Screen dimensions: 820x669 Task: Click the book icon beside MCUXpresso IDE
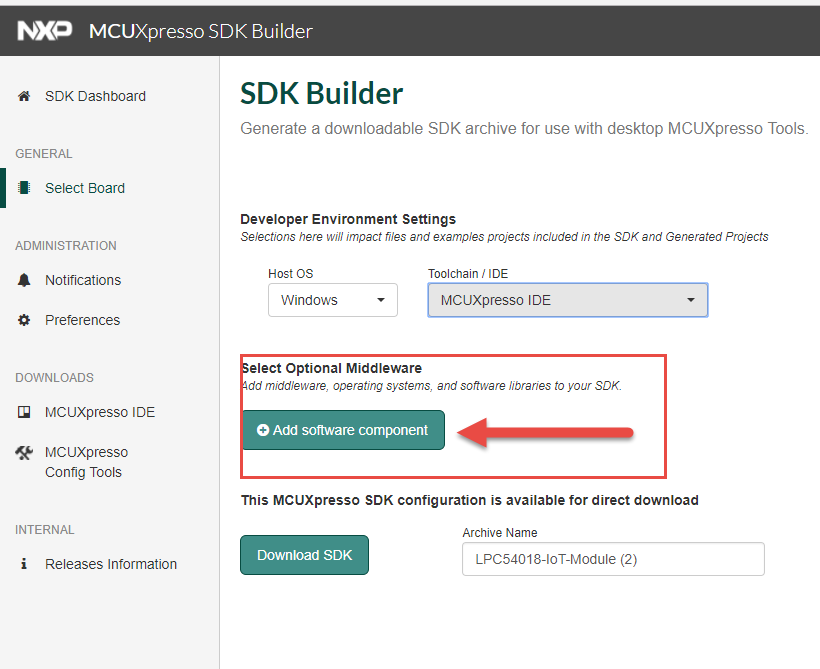[x=24, y=412]
